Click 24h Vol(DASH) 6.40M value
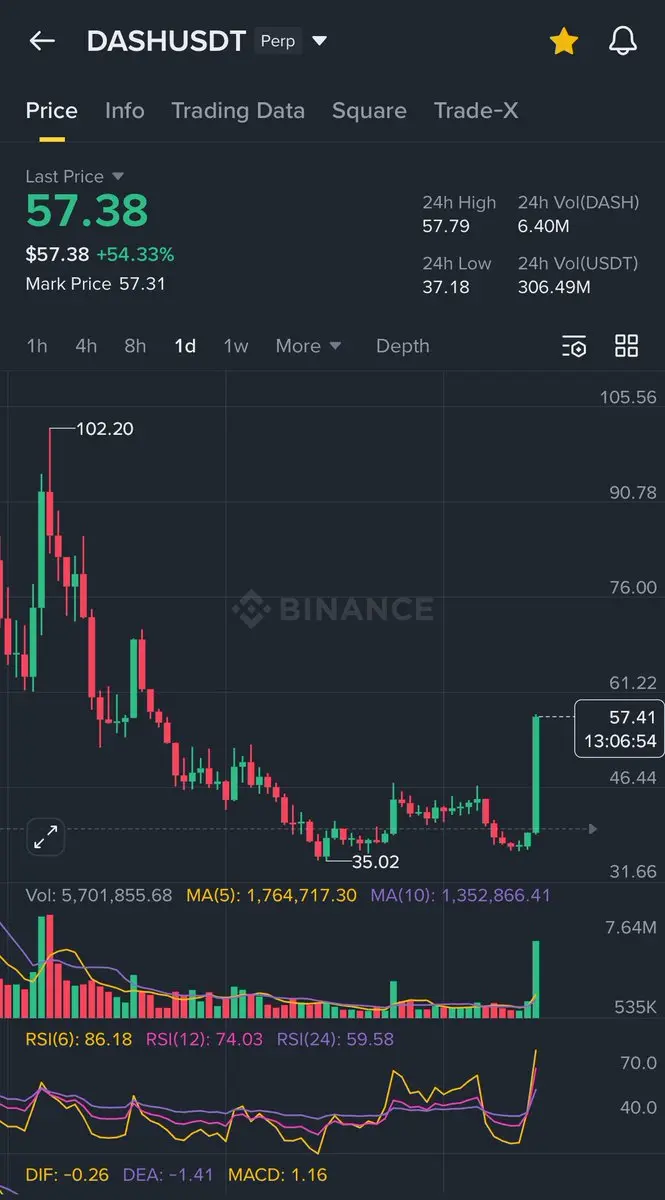This screenshot has width=665, height=1200. [544, 227]
